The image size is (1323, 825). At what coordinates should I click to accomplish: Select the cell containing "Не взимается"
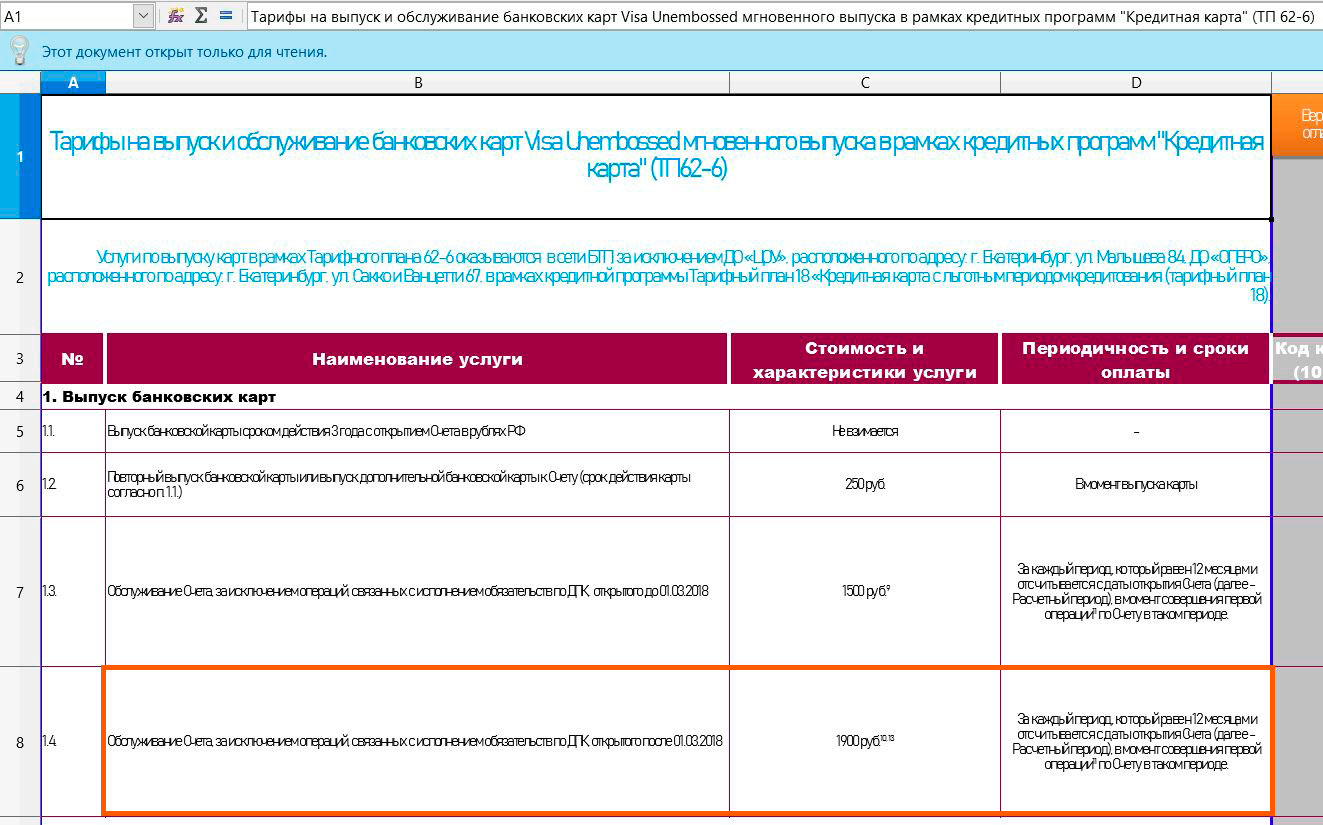pos(865,431)
